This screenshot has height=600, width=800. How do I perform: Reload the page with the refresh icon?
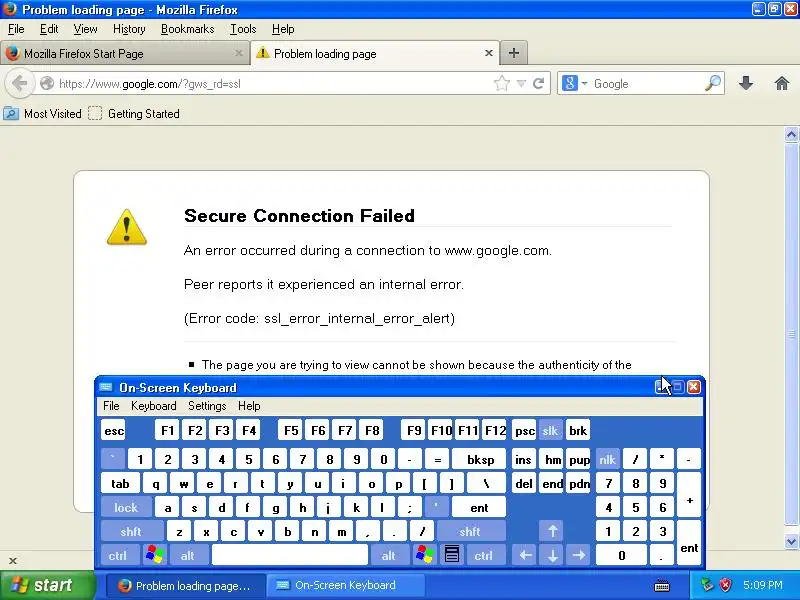[x=538, y=84]
